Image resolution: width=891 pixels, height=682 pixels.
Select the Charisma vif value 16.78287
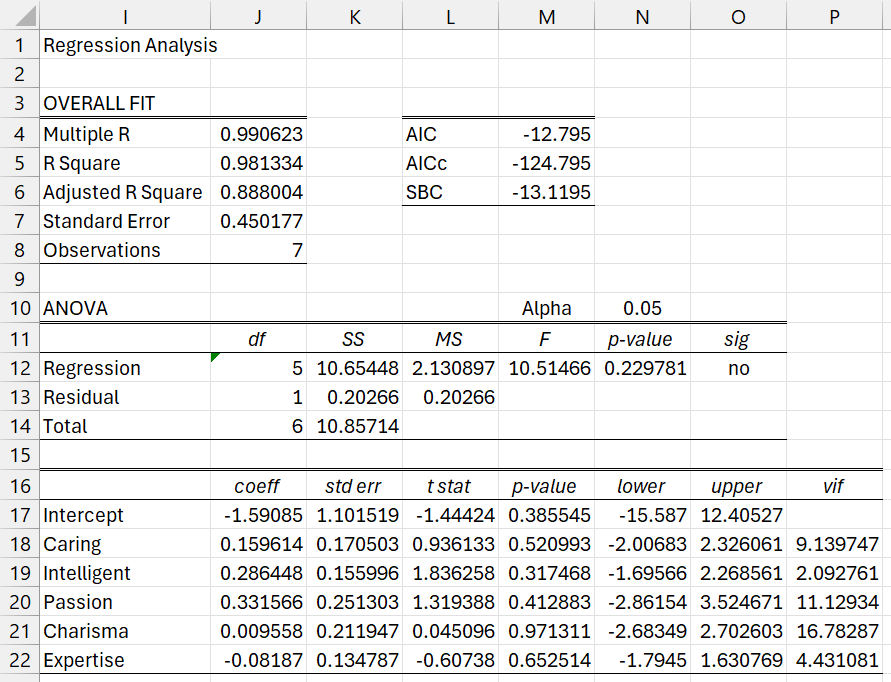(x=836, y=631)
